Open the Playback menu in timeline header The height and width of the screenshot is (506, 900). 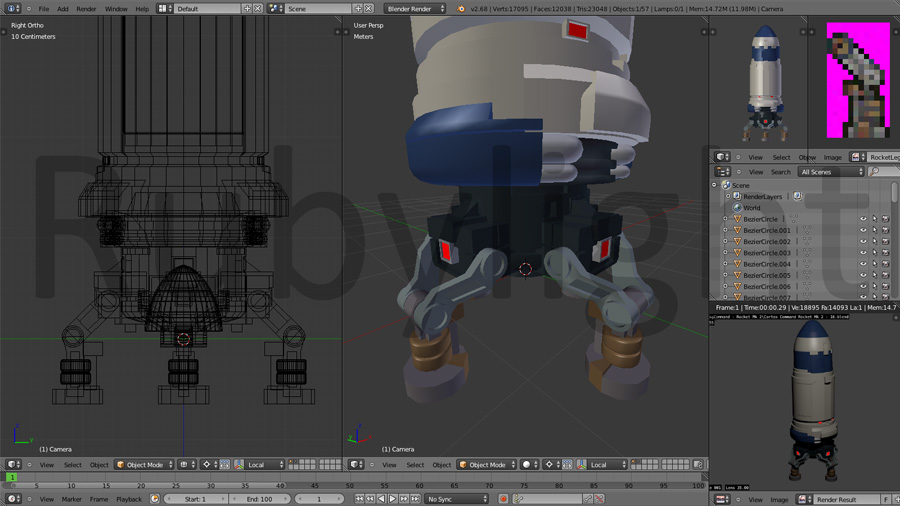click(129, 499)
